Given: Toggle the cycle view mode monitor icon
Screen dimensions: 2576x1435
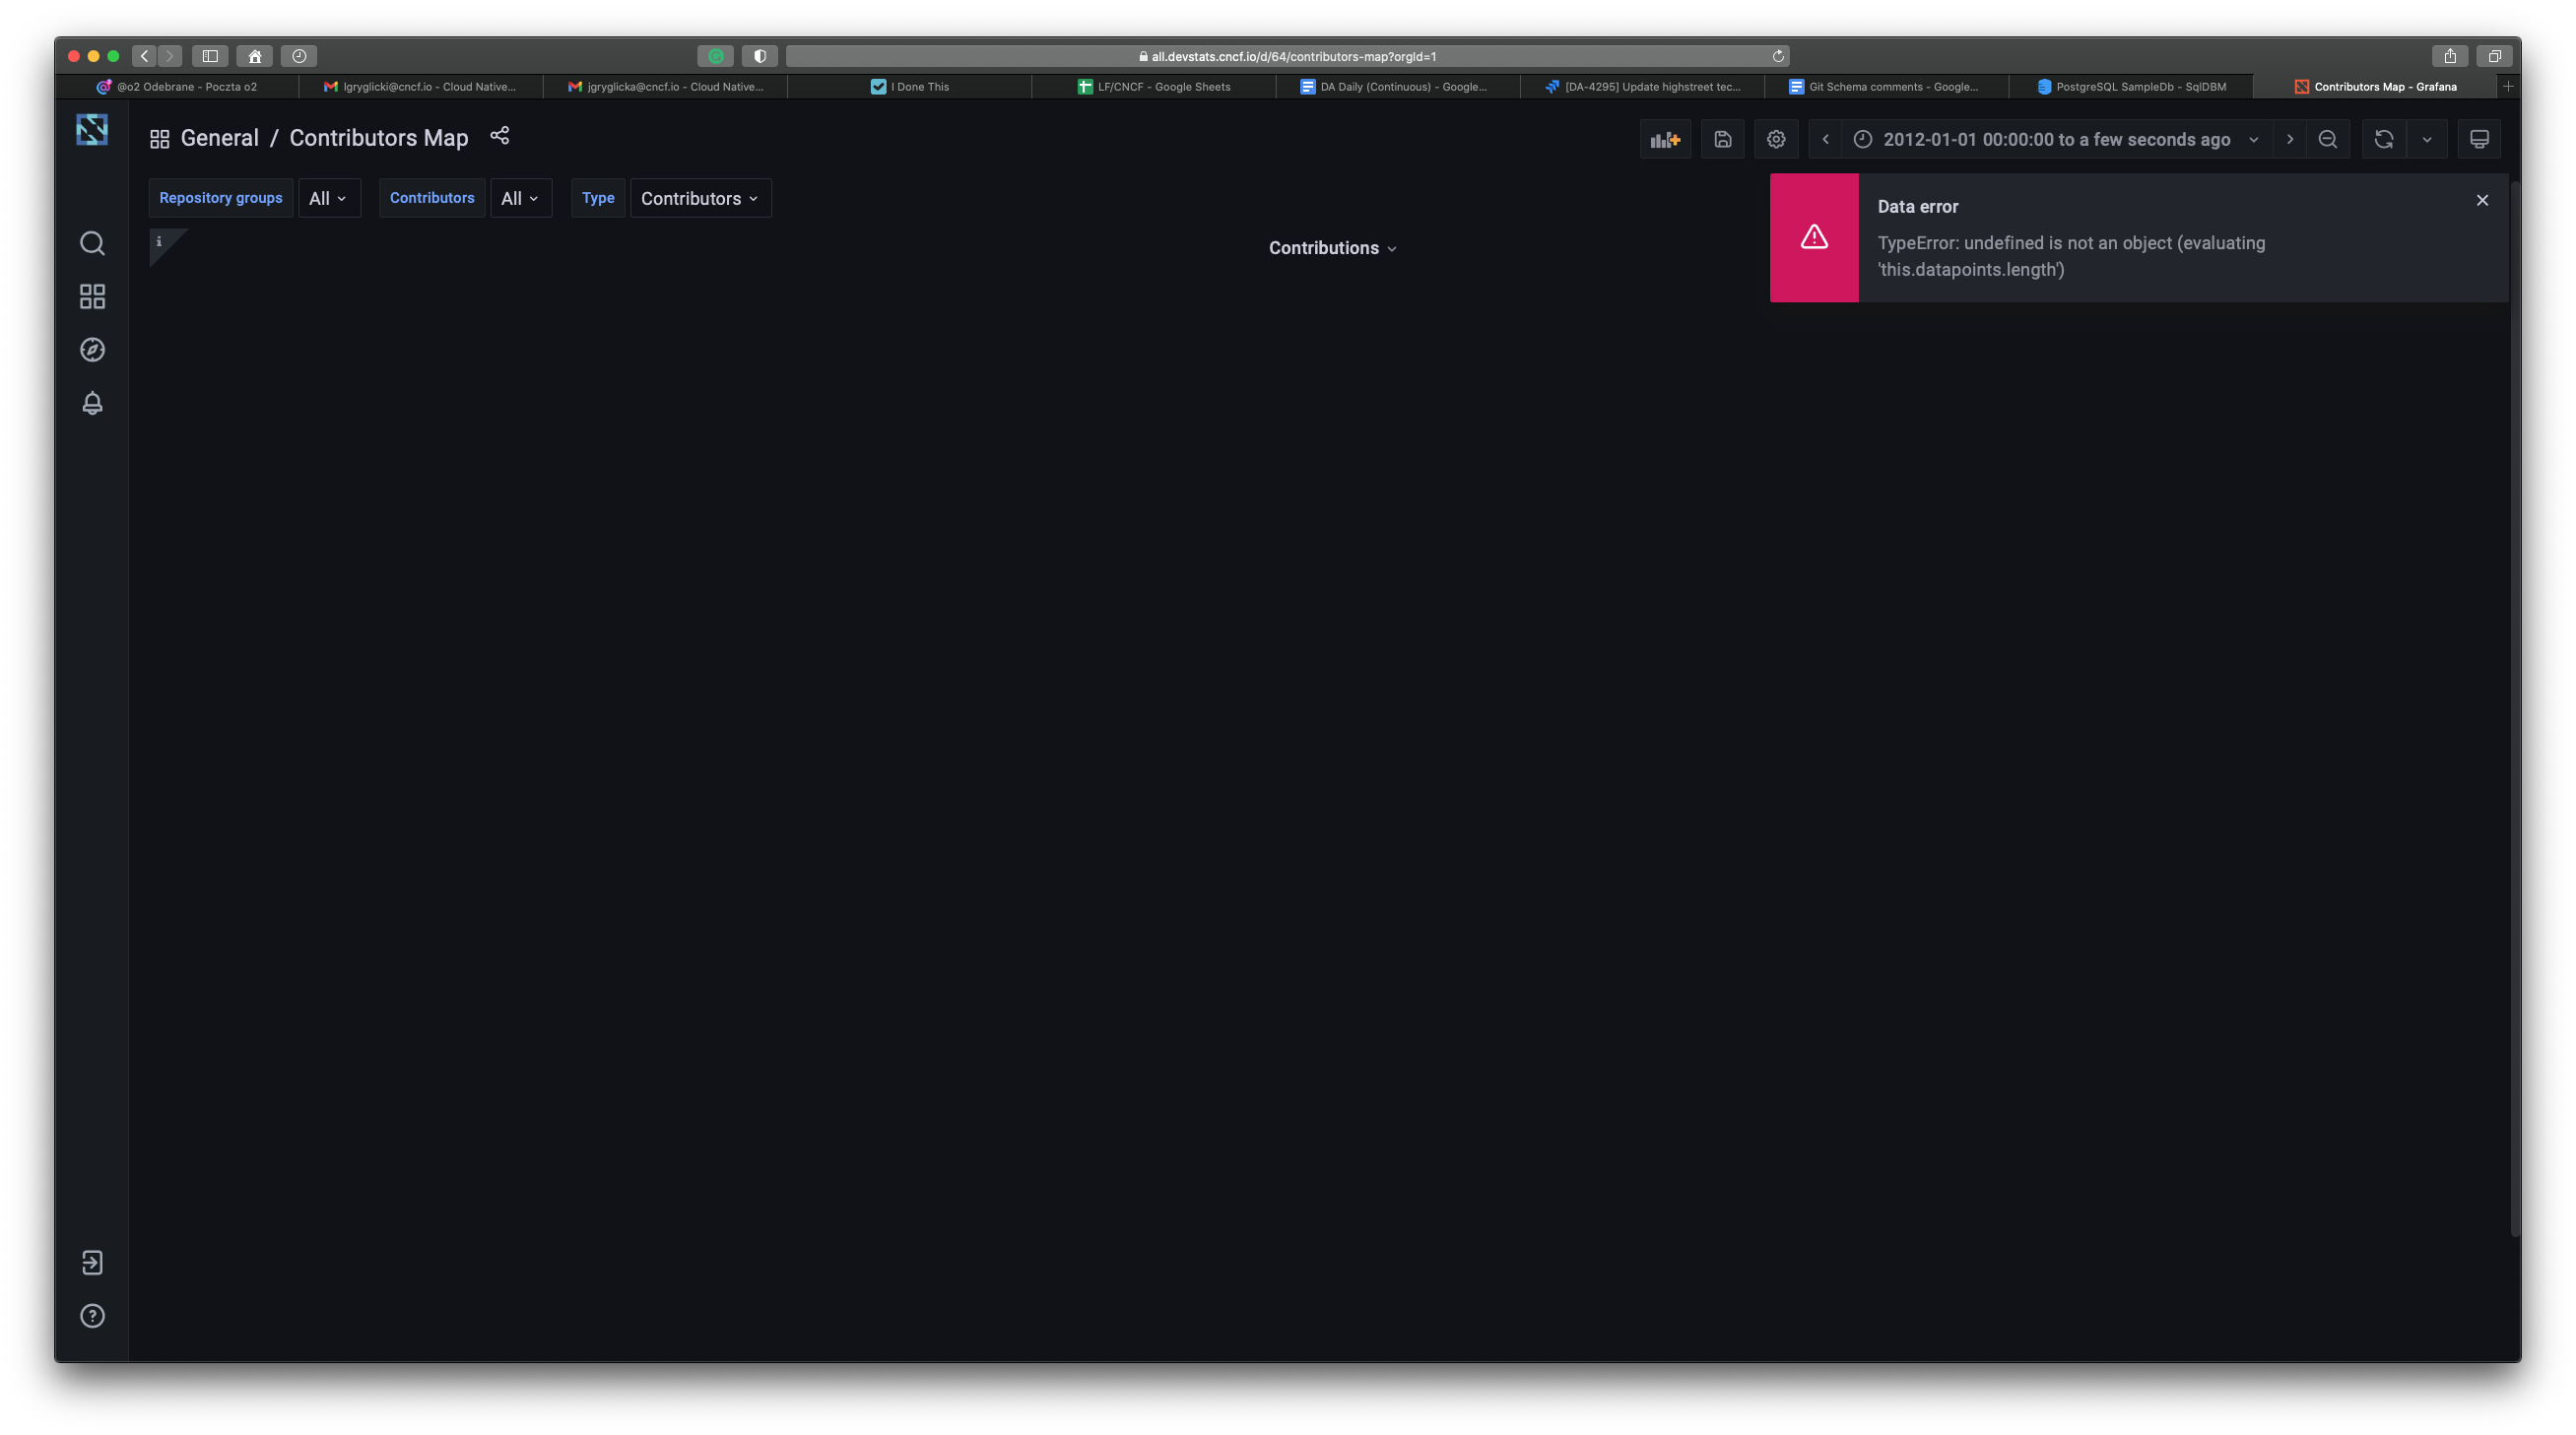Looking at the screenshot, I should click(2479, 139).
